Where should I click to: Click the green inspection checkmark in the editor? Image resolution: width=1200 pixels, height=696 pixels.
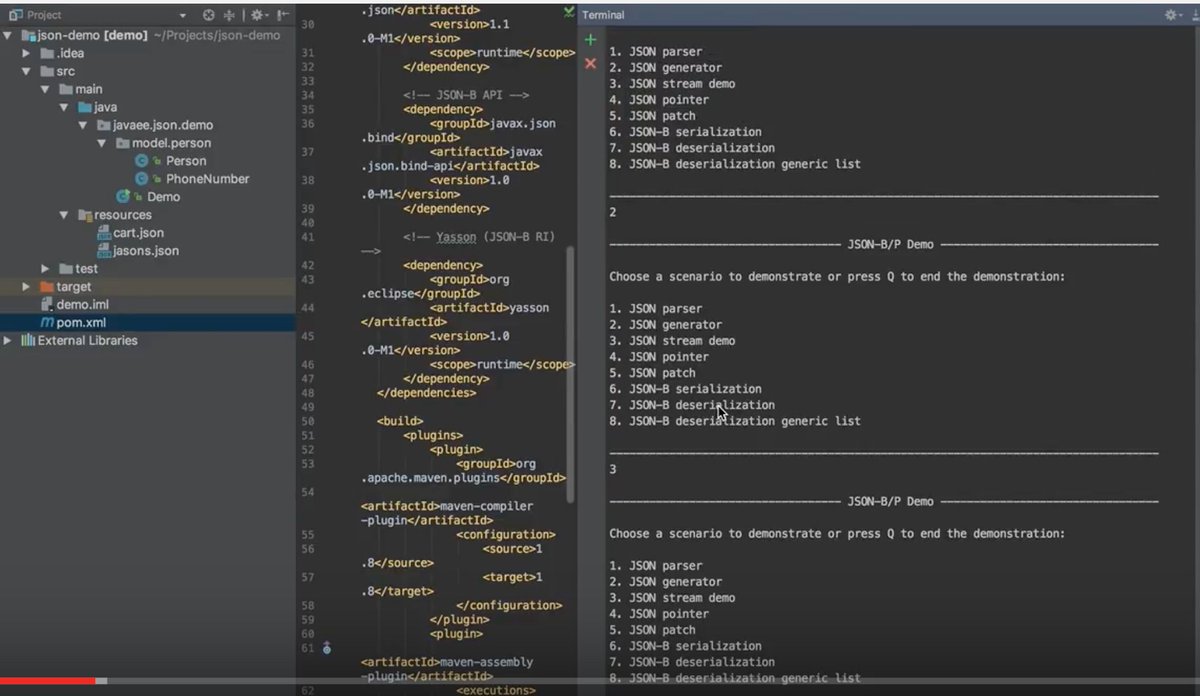pos(569,13)
